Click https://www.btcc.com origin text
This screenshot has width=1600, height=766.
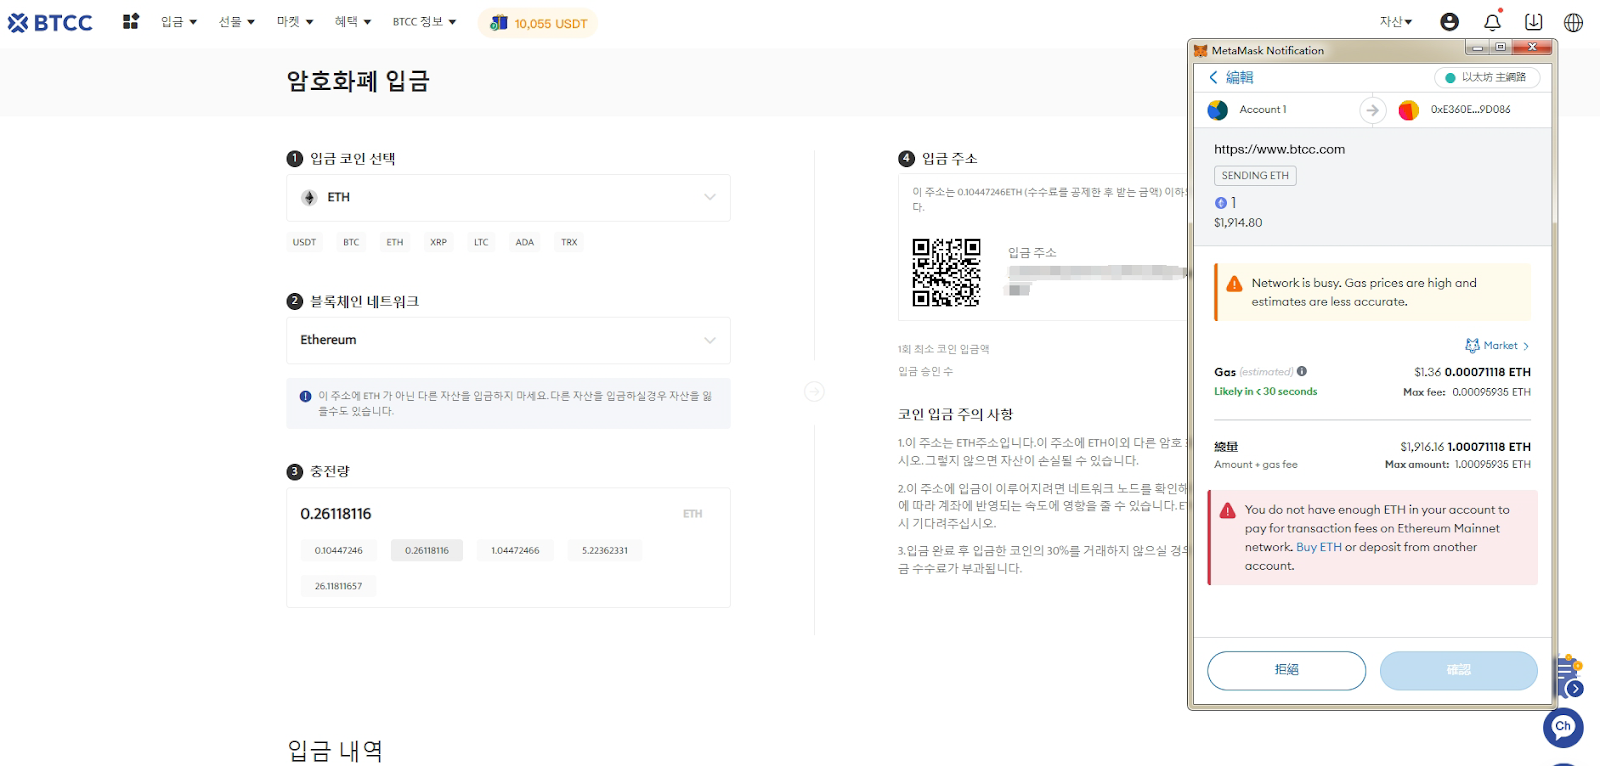coord(1279,149)
